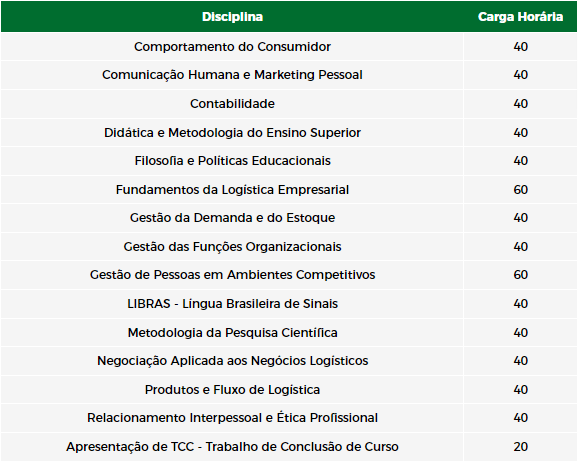Screen dimensions: 578x463
Task: Select Negociação Aplicada aos Negócios Logísticos
Action: pyautogui.click(x=232, y=361)
